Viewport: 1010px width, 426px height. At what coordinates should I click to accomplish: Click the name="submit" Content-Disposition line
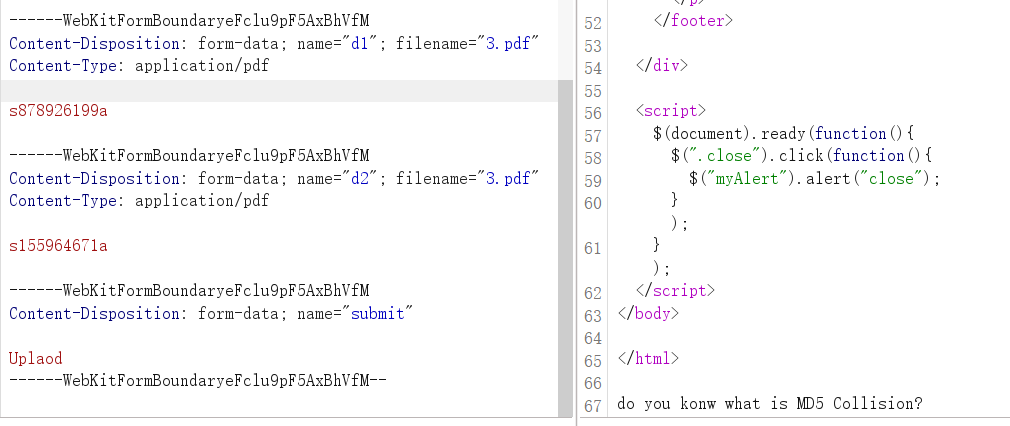point(211,313)
